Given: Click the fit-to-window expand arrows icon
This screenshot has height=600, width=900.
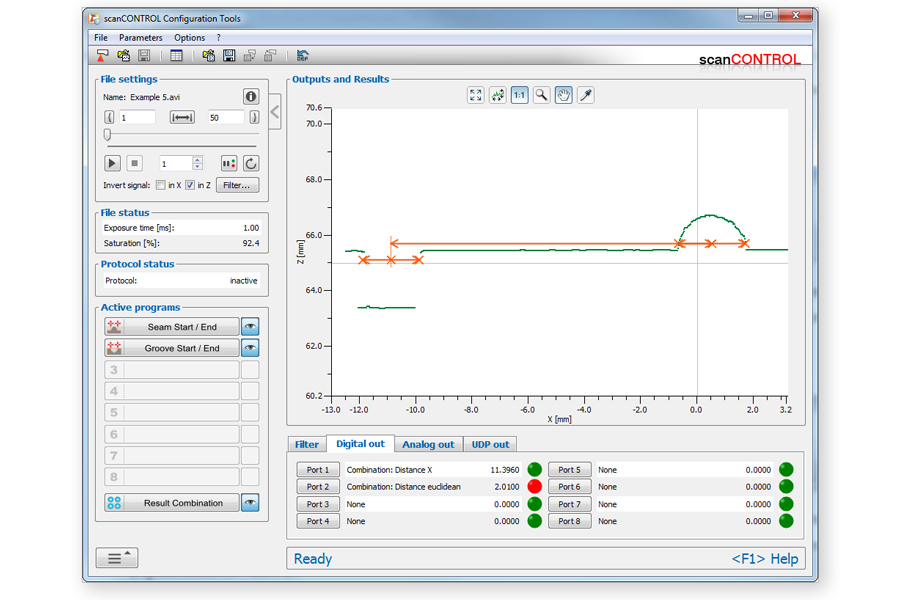Looking at the screenshot, I should [x=476, y=95].
